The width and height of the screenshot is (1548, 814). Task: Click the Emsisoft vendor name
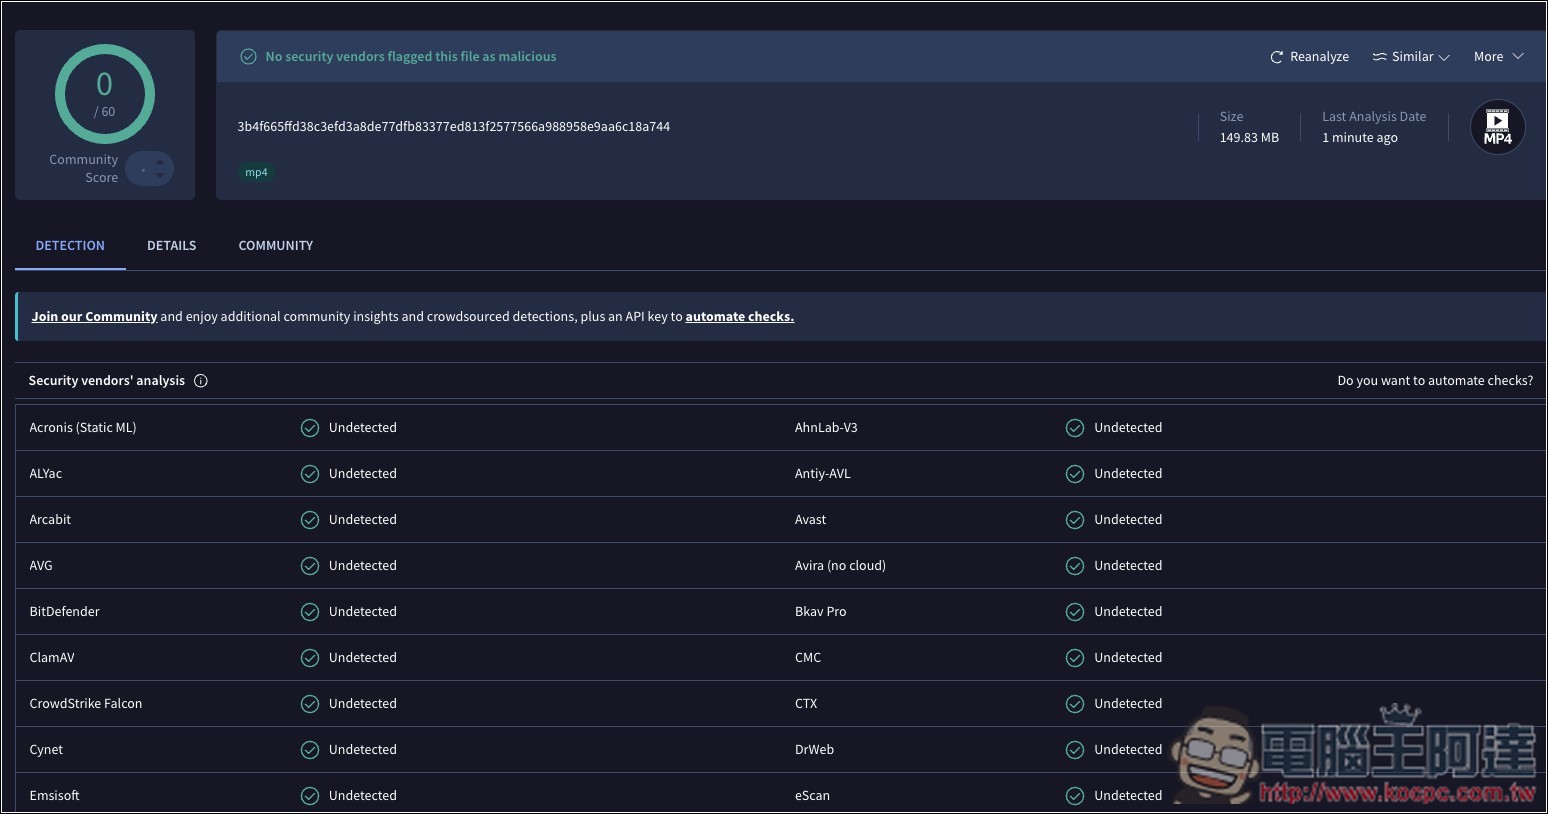pos(55,796)
